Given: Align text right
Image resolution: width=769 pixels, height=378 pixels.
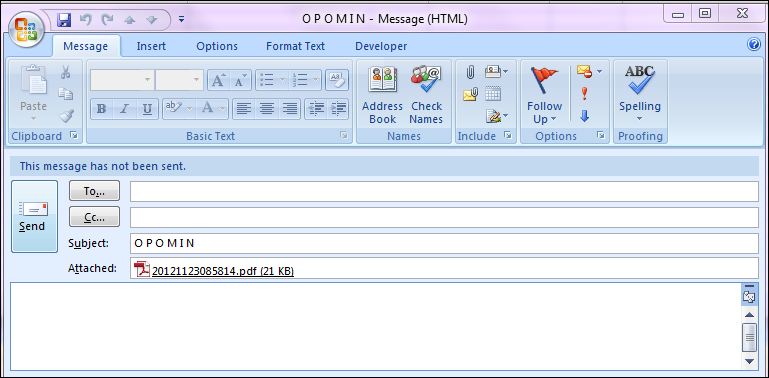Looking at the screenshot, I should (289, 109).
